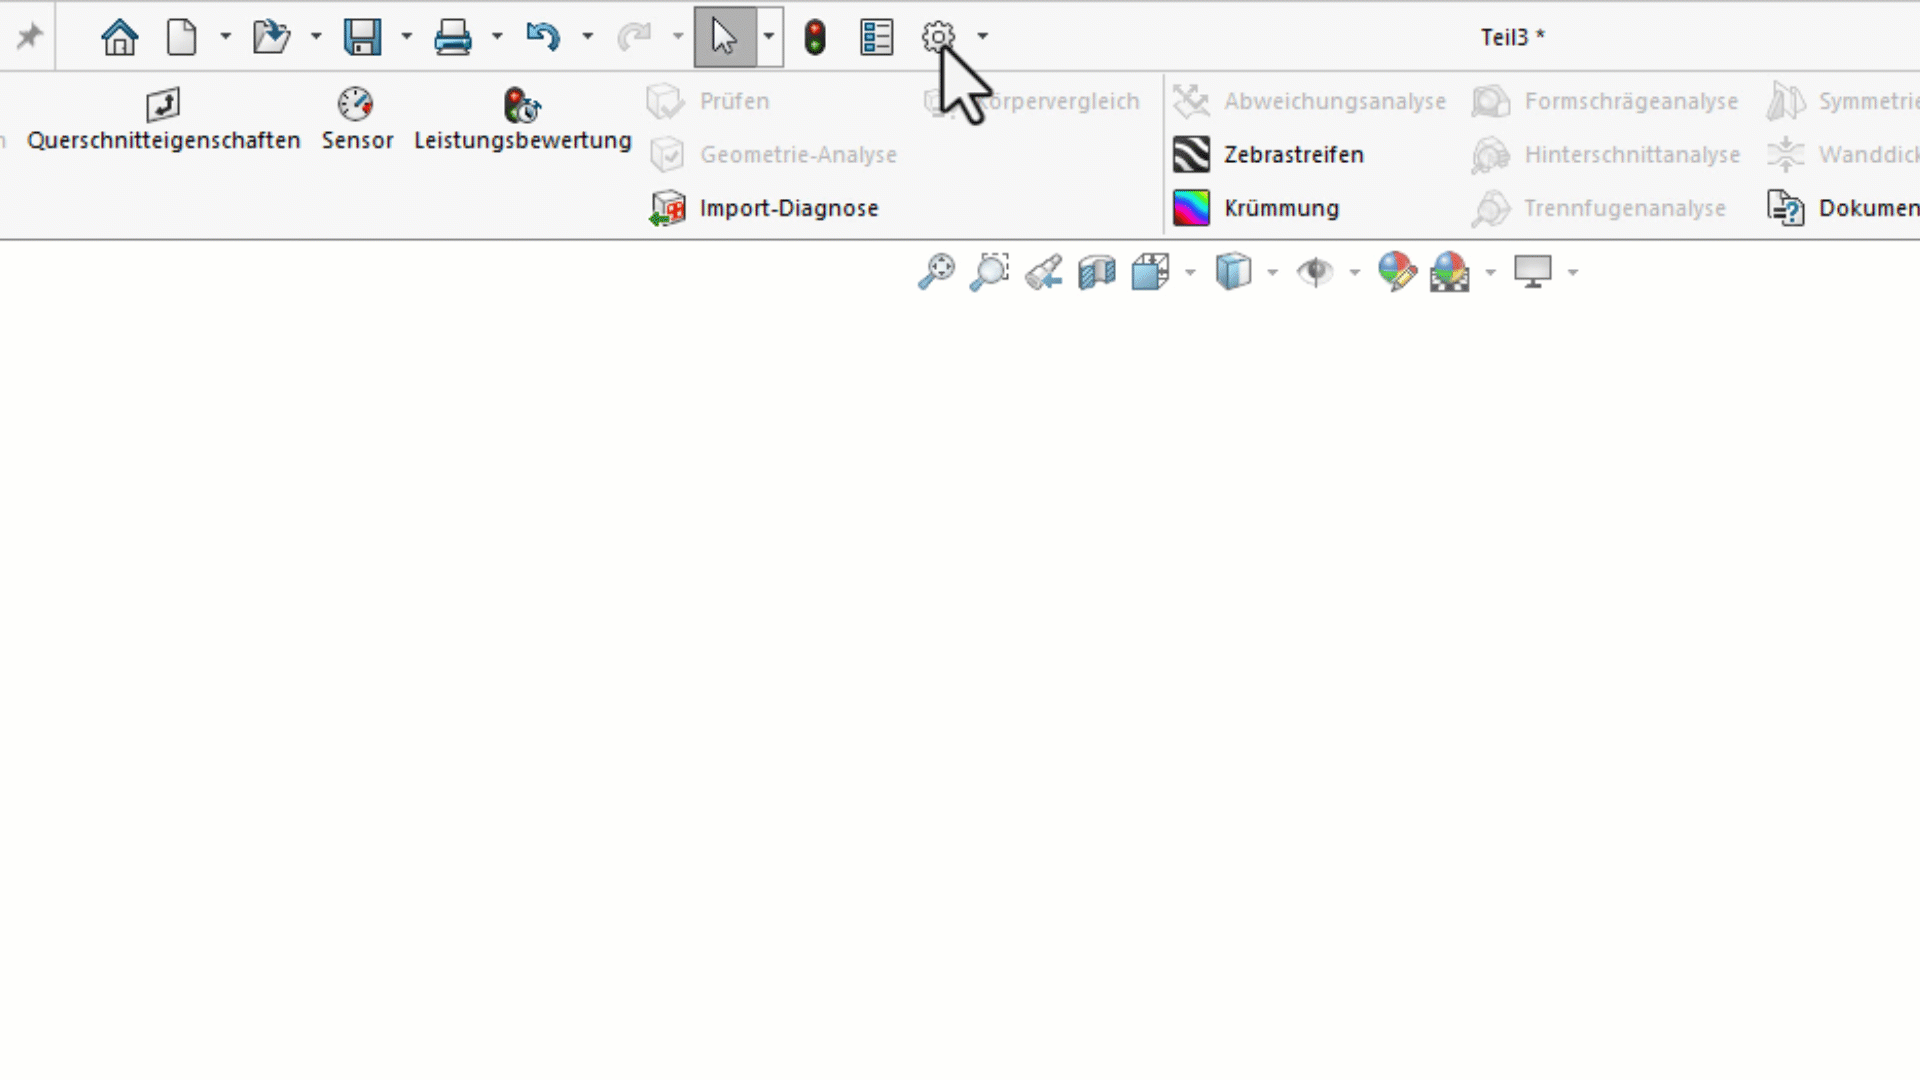1920x1080 pixels.
Task: Open the Select tool dropdown arrow
Action: [769, 37]
